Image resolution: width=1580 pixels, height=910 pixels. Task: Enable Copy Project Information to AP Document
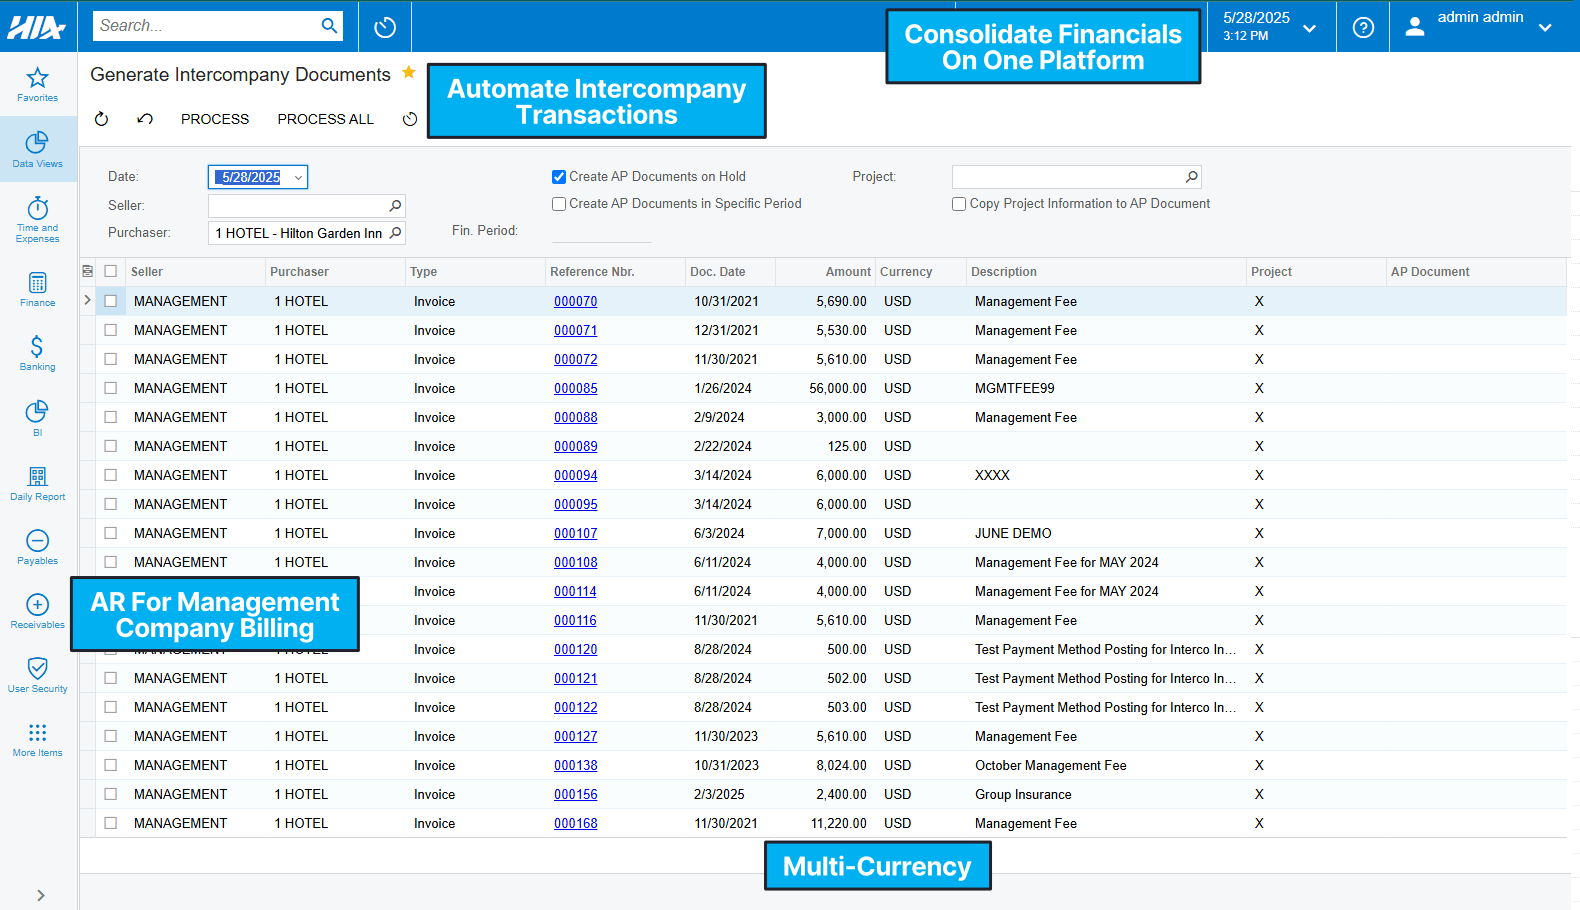click(959, 204)
